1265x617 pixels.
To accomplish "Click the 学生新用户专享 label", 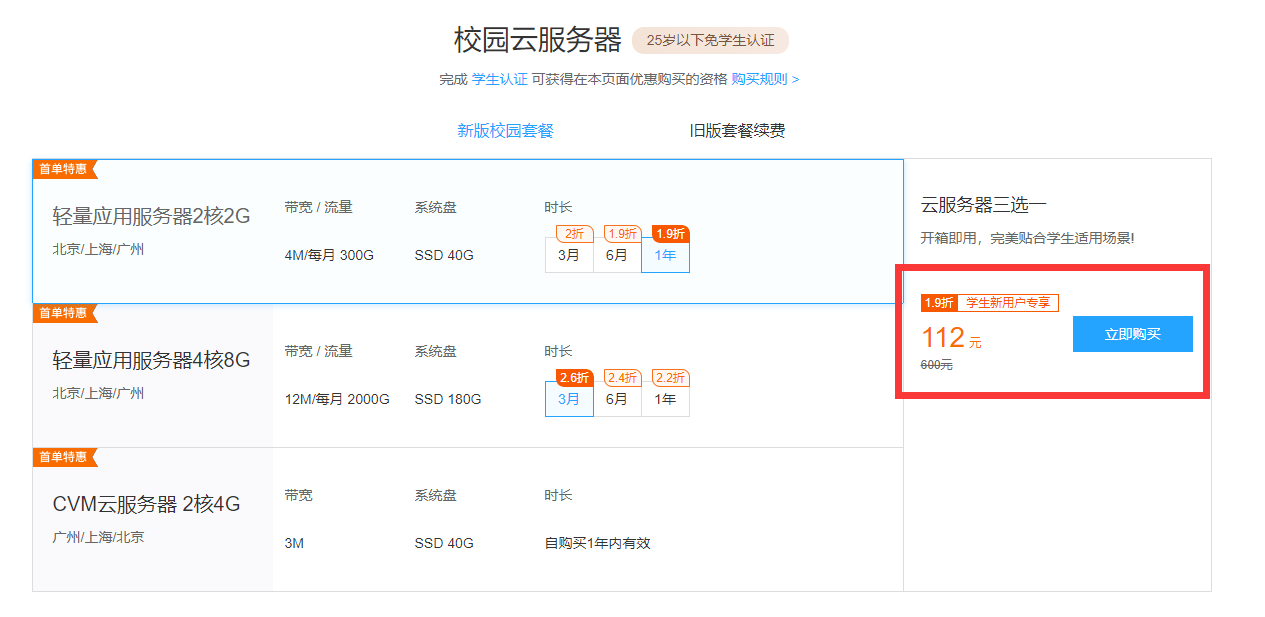I will [1008, 303].
